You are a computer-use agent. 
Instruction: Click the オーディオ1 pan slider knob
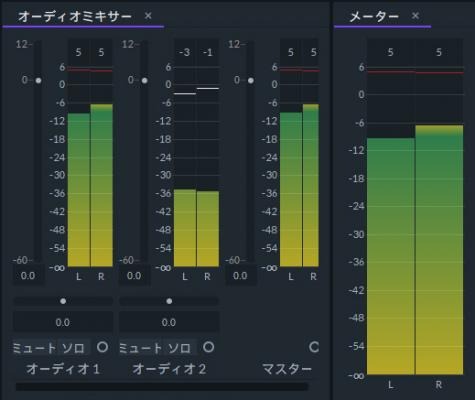click(x=63, y=301)
